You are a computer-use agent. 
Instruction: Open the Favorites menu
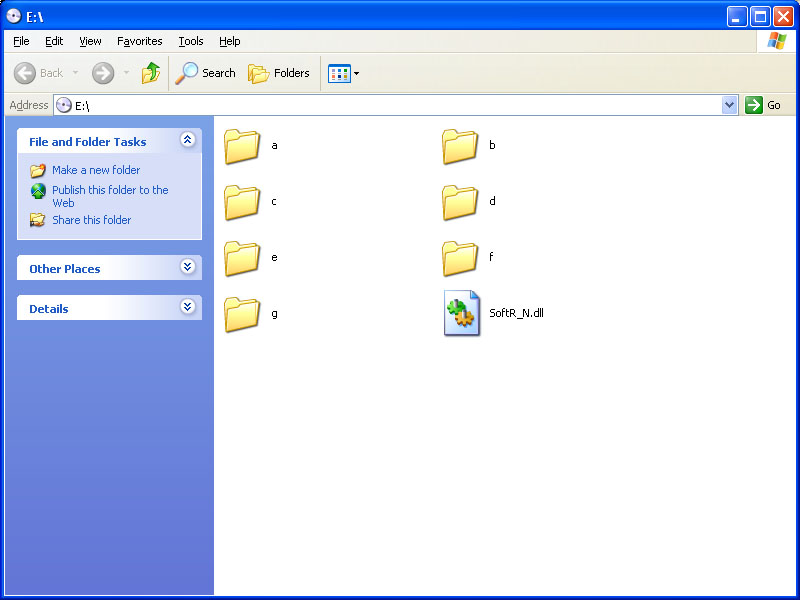(139, 41)
